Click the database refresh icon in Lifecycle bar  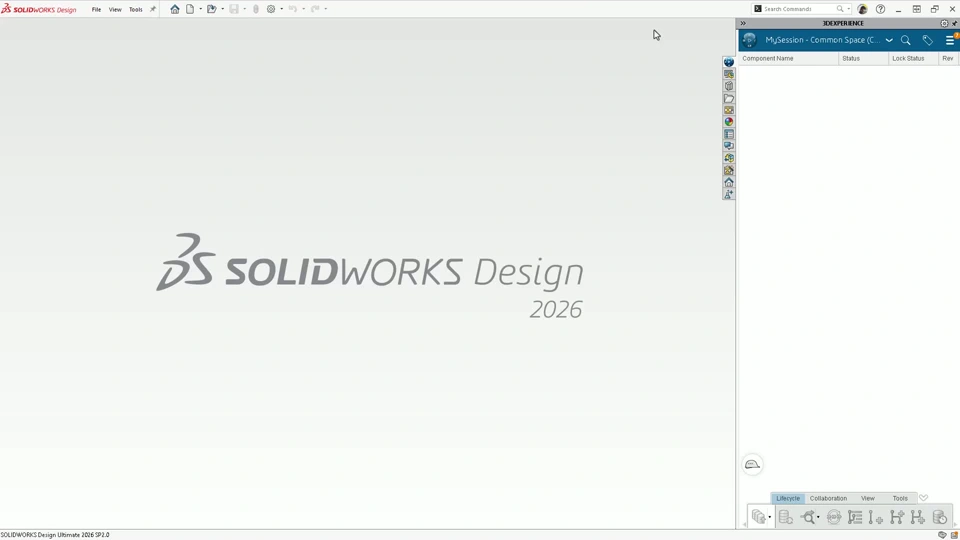786,517
